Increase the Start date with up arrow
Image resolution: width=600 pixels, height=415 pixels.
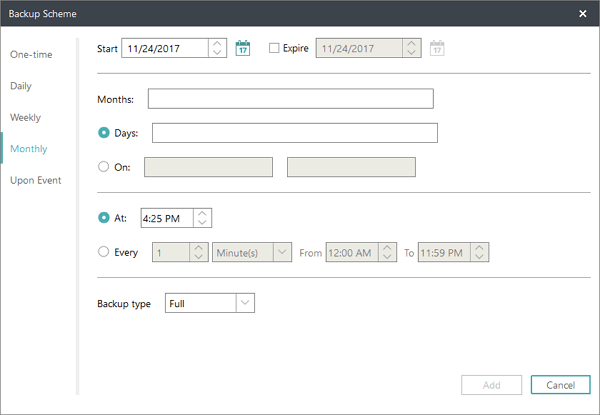click(217, 44)
